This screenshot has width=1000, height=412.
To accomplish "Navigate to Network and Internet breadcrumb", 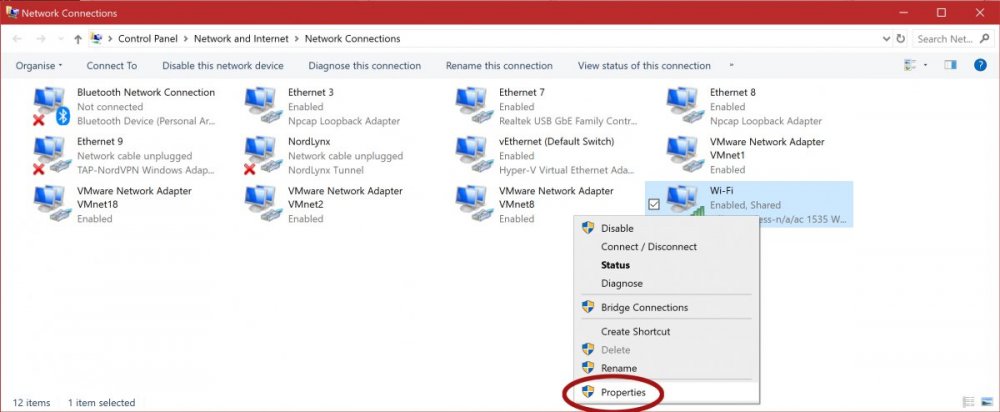I will click(241, 39).
